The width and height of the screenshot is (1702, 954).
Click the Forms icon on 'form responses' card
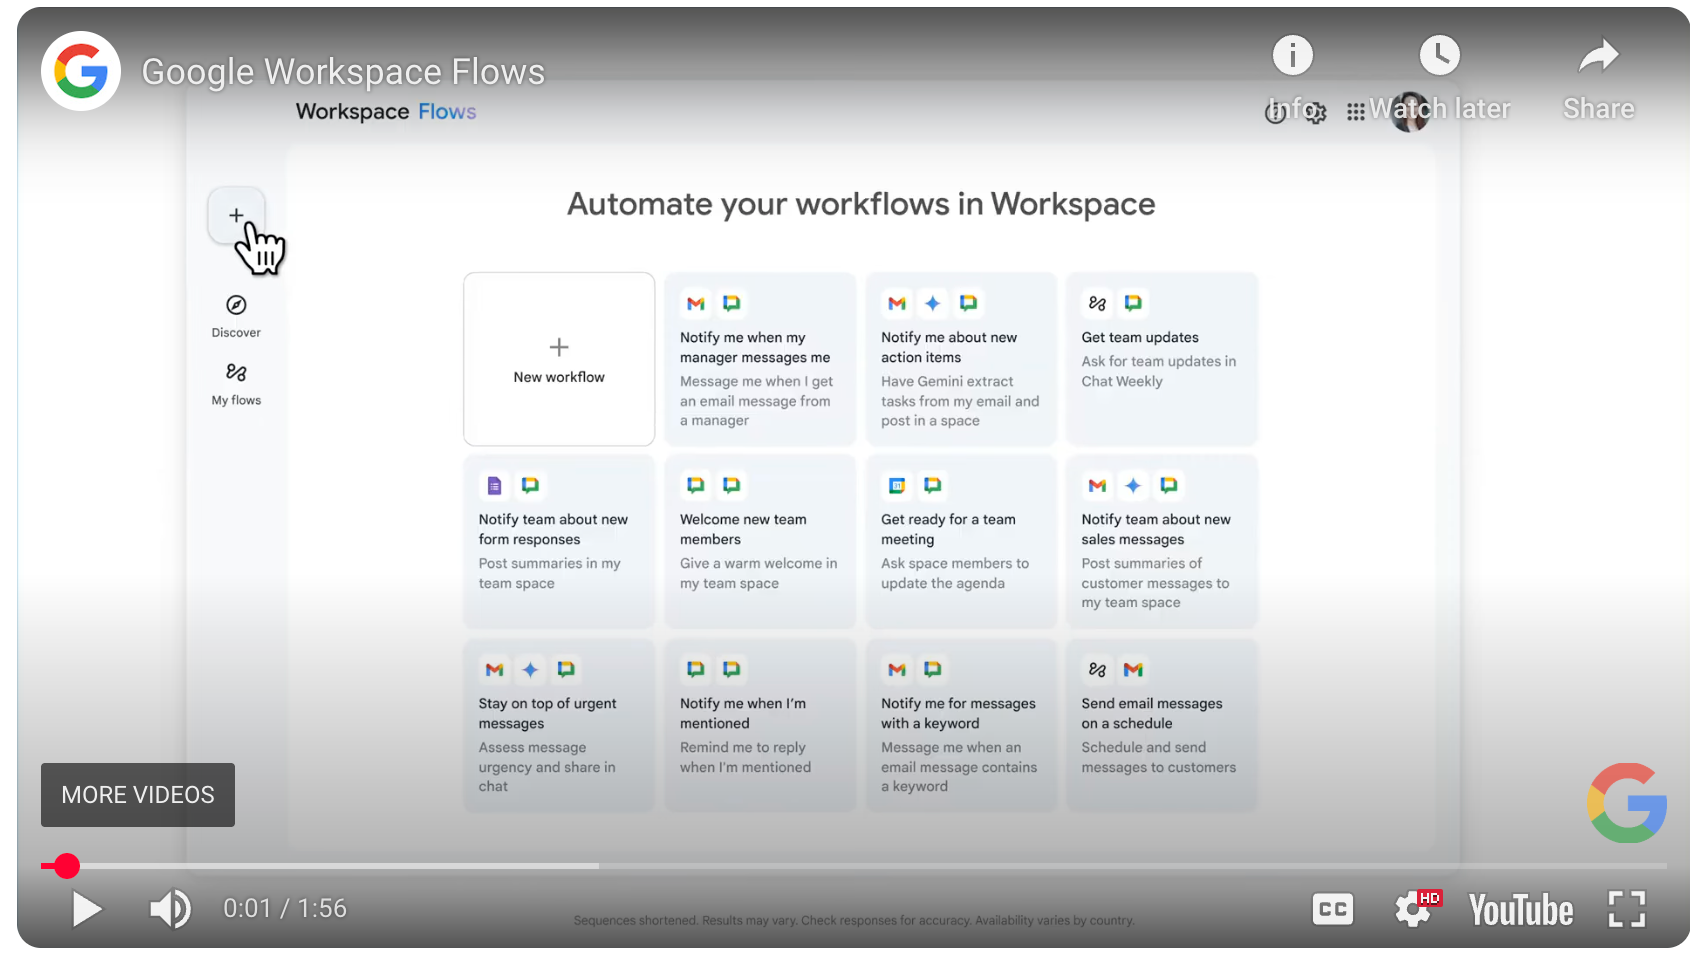click(494, 485)
